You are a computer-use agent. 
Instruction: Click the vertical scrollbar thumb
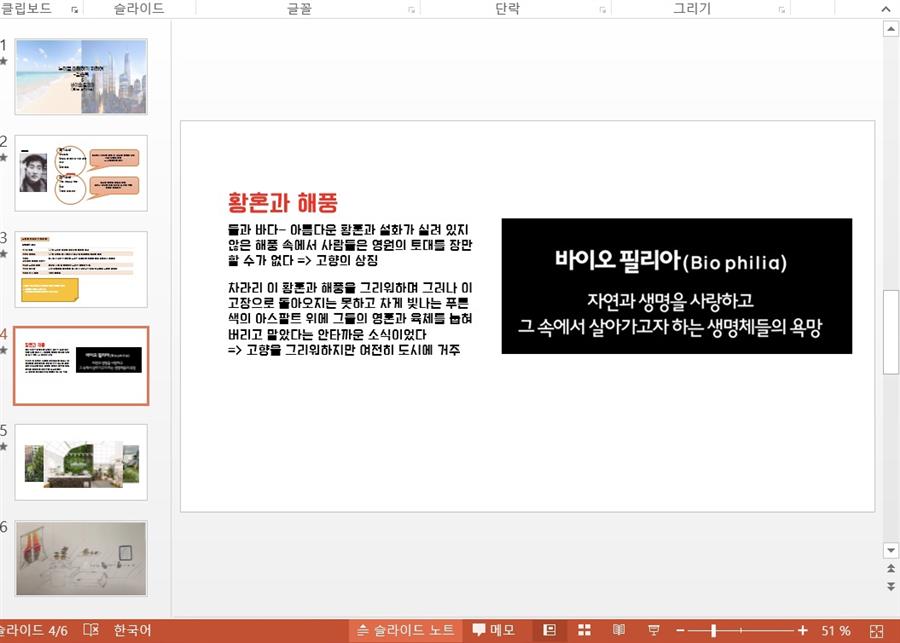(x=890, y=332)
